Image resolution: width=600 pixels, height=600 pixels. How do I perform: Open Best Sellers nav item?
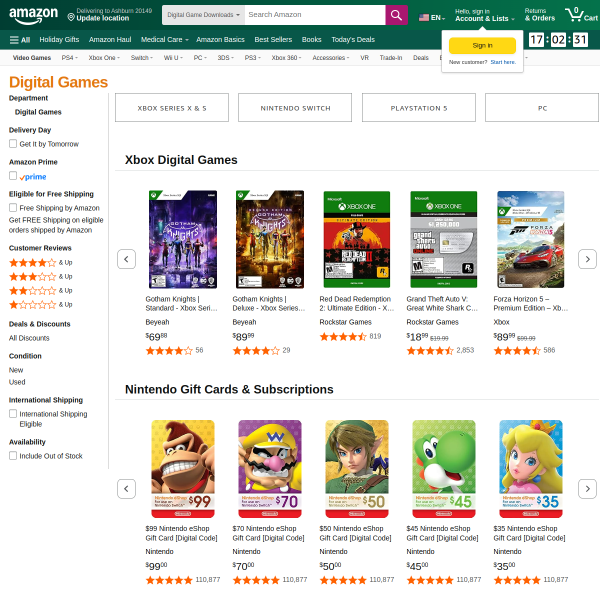tap(273, 40)
